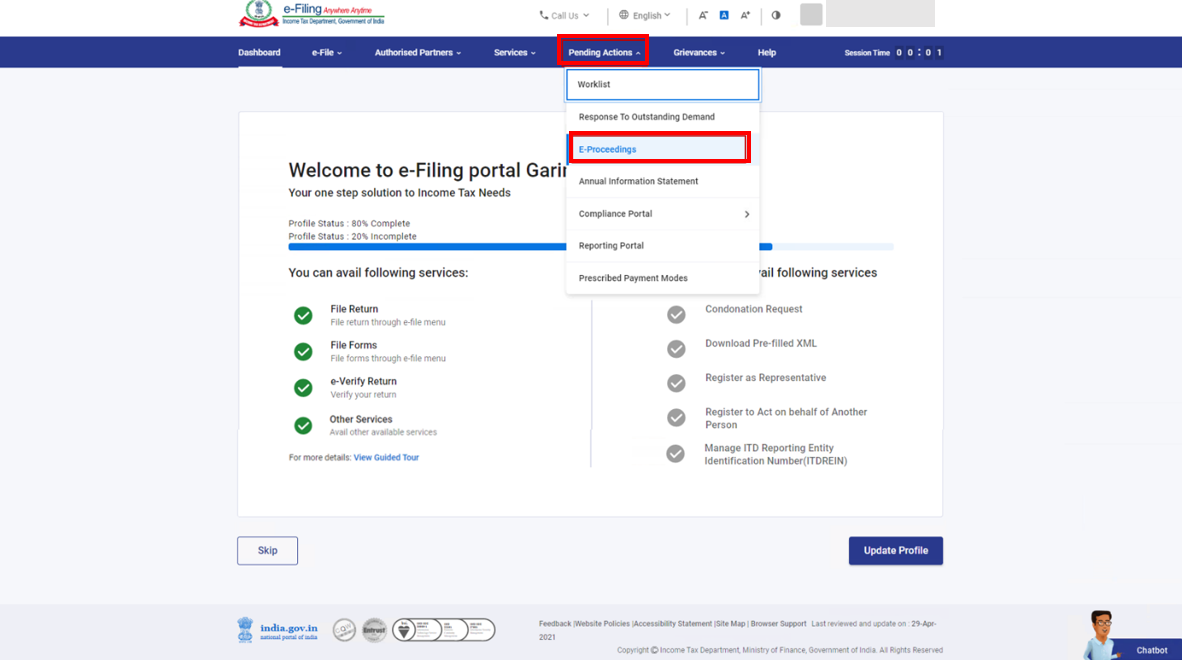Click the e-Filing portal logo
The width and height of the screenshot is (1182, 660).
(x=311, y=14)
